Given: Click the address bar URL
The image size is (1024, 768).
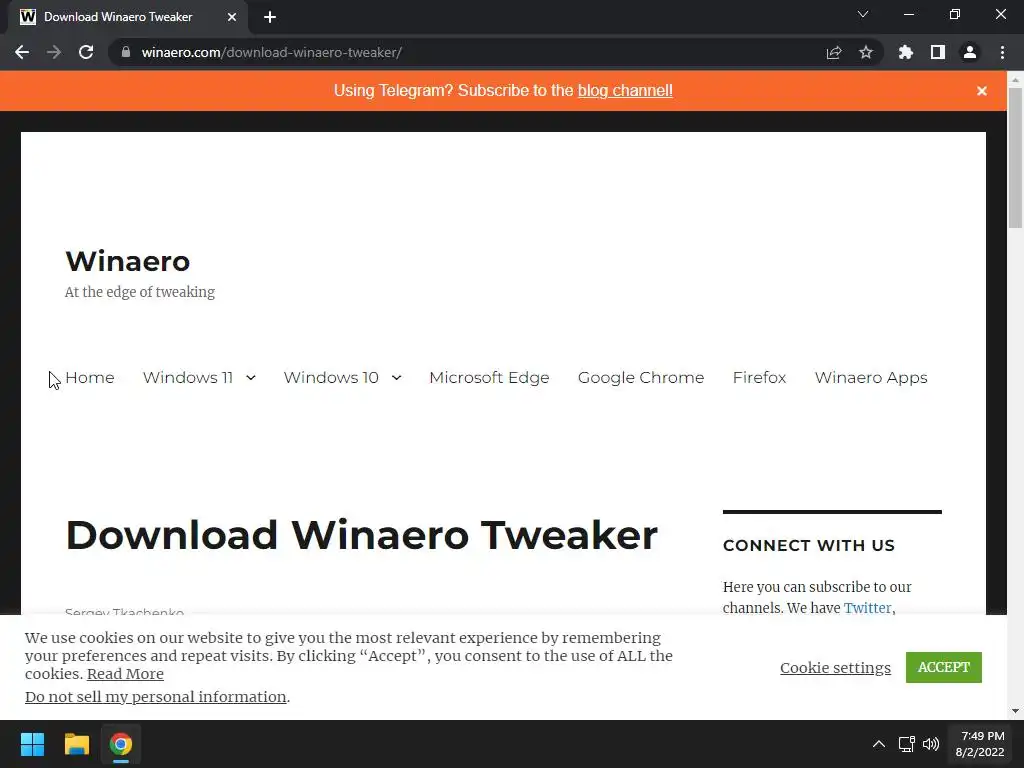Looking at the screenshot, I should [x=272, y=52].
